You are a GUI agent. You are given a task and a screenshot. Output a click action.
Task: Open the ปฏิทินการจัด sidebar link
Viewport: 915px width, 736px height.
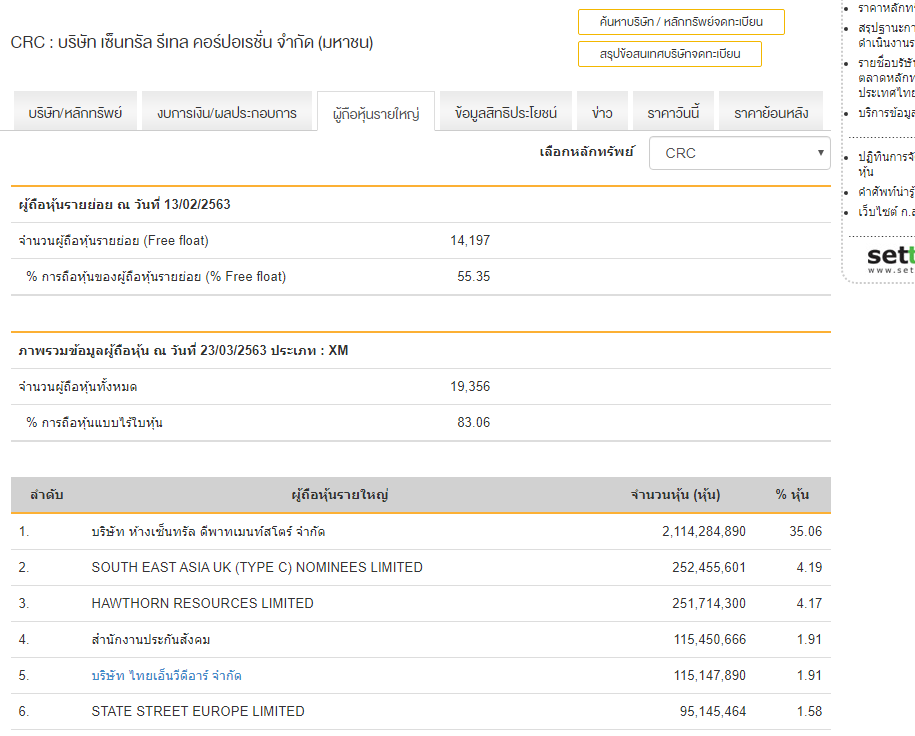pyautogui.click(x=886, y=164)
